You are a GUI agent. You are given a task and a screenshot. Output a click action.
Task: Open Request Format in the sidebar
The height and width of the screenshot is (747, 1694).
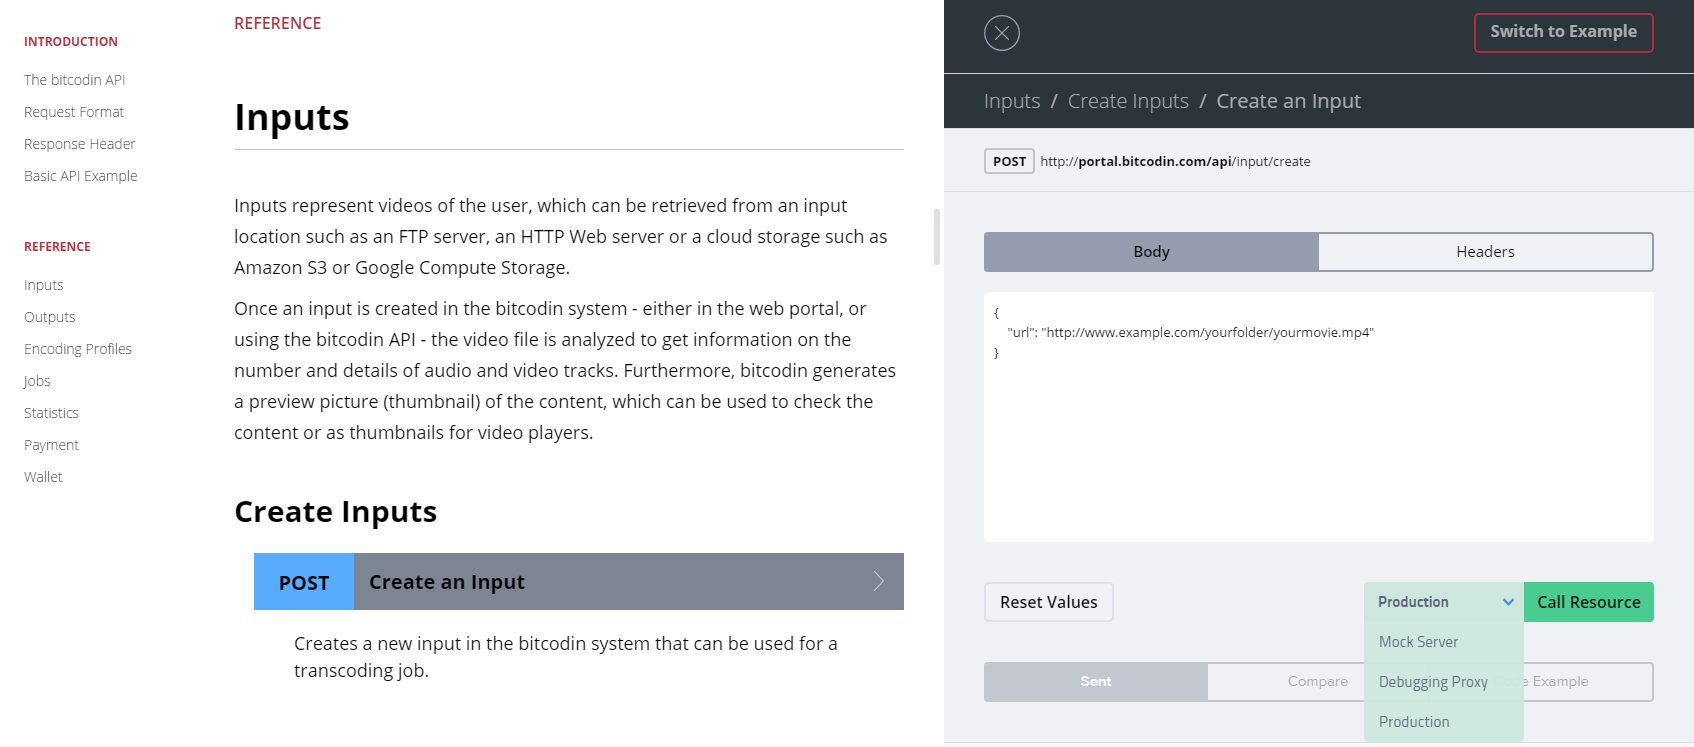74,112
